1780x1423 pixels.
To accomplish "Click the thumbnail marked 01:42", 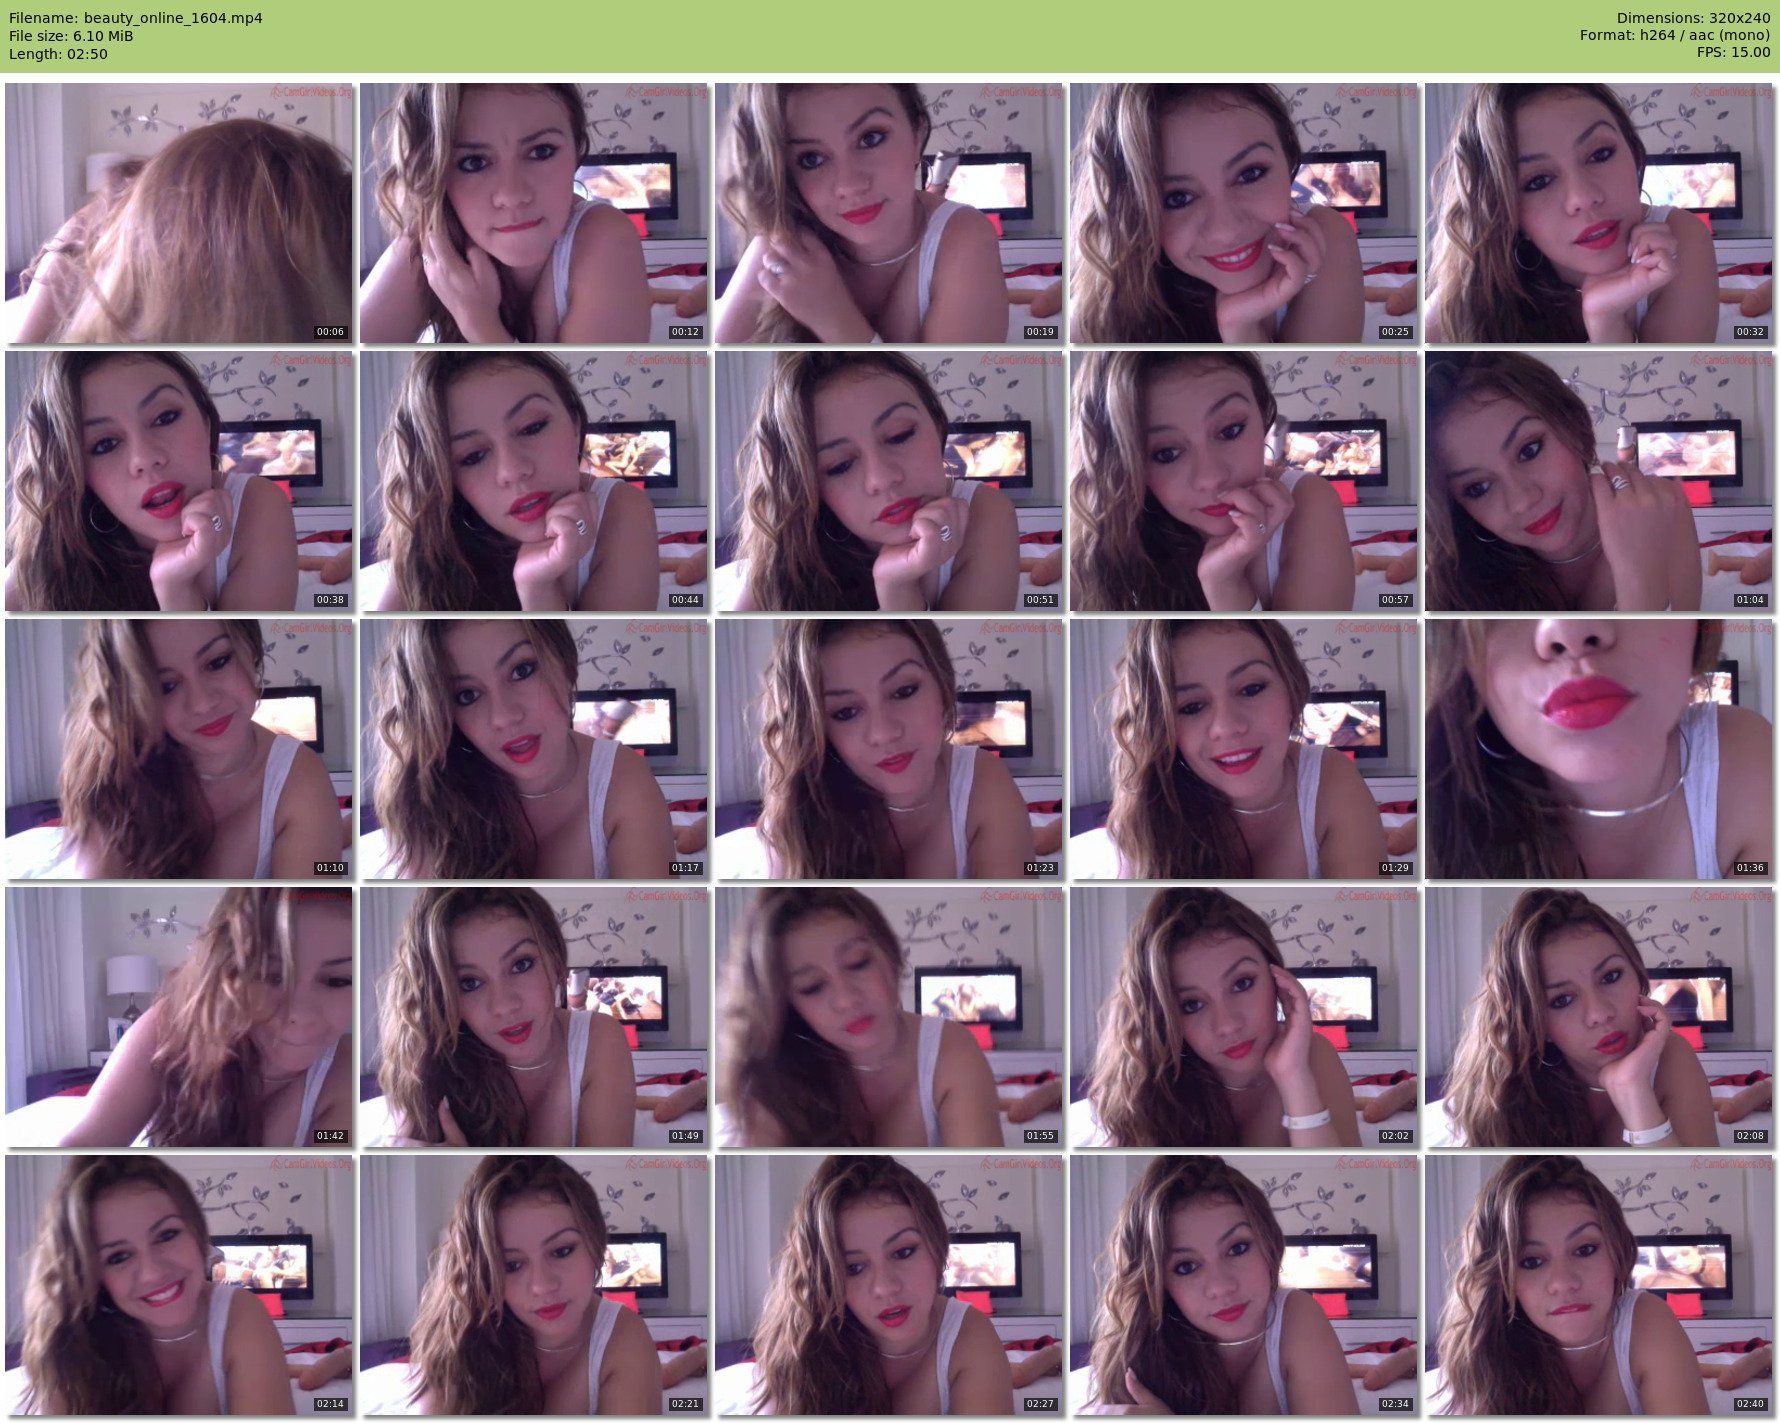I will [179, 1017].
